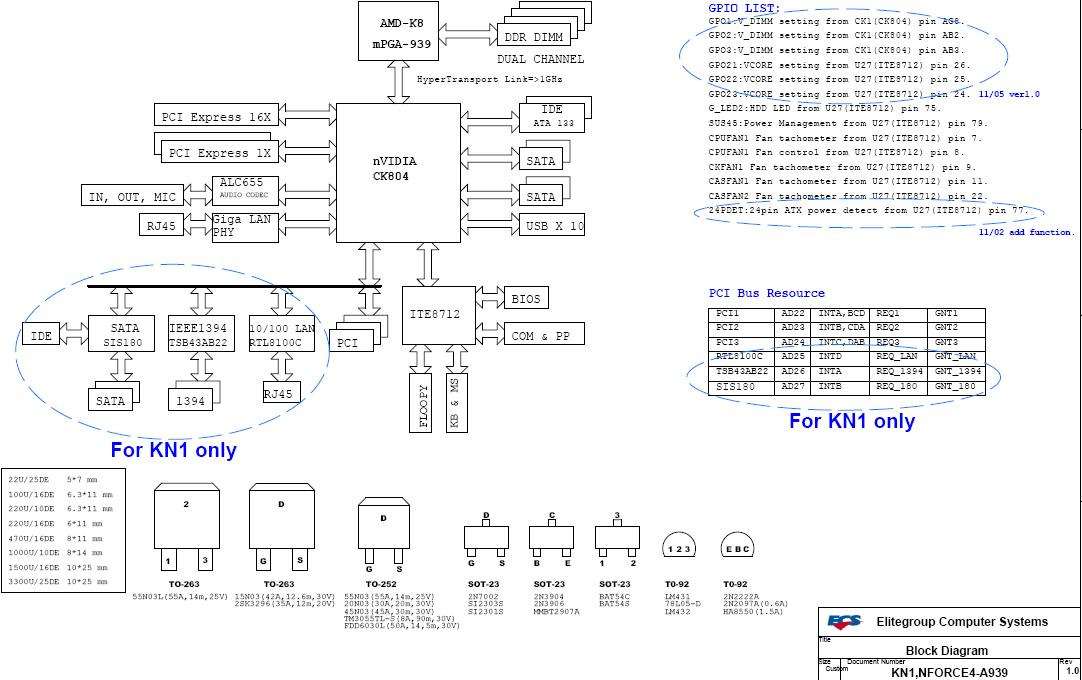The width and height of the screenshot is (1082, 680).
Task: Select the USB X 10 block
Action: [552, 225]
